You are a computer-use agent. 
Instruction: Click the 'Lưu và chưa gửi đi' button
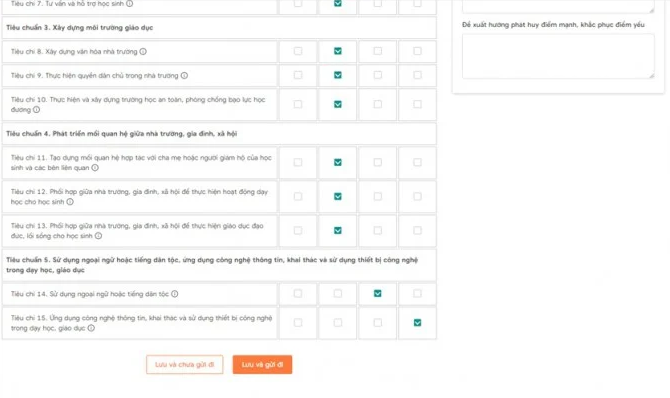[x=185, y=364]
